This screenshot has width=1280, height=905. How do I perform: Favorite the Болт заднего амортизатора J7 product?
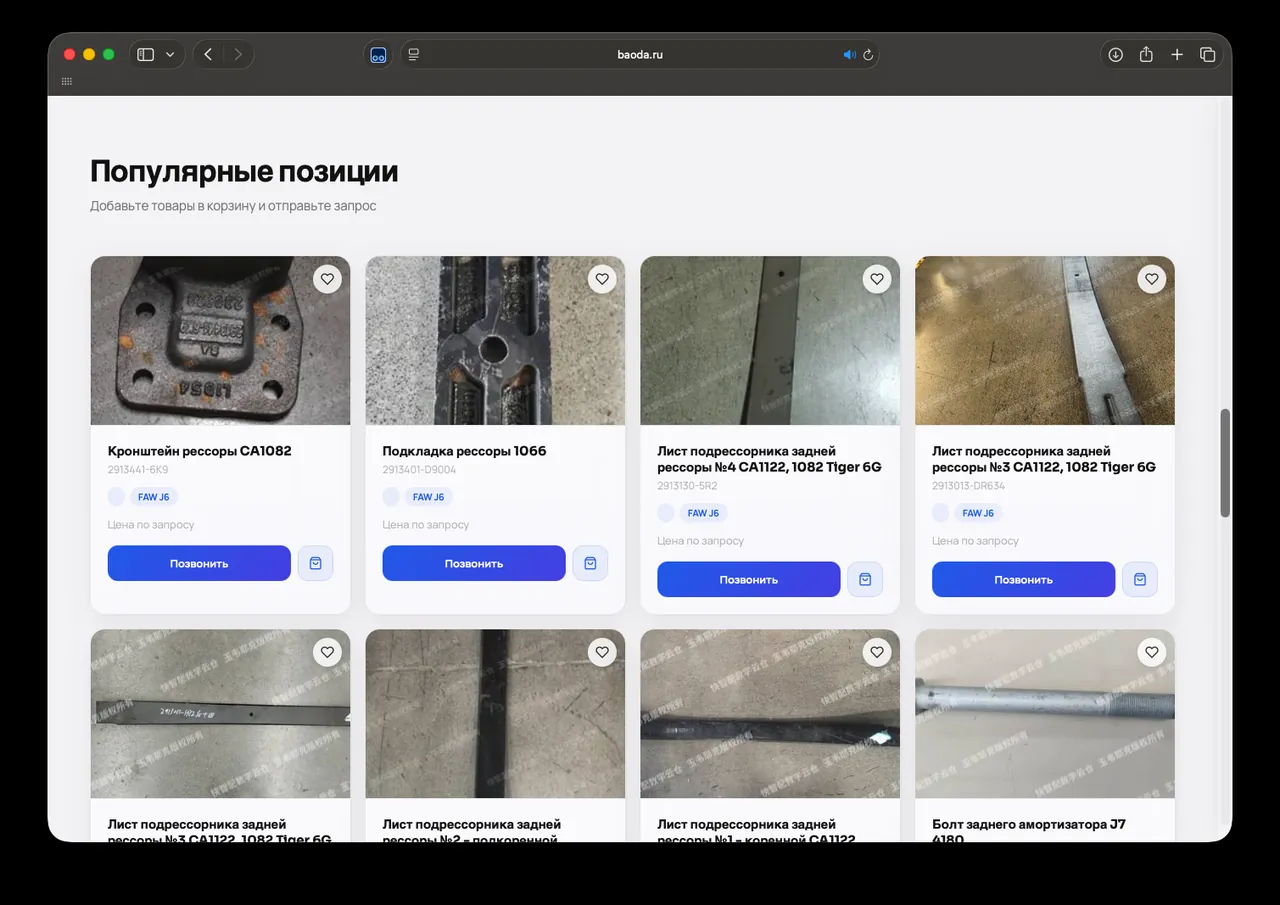[x=1152, y=652]
